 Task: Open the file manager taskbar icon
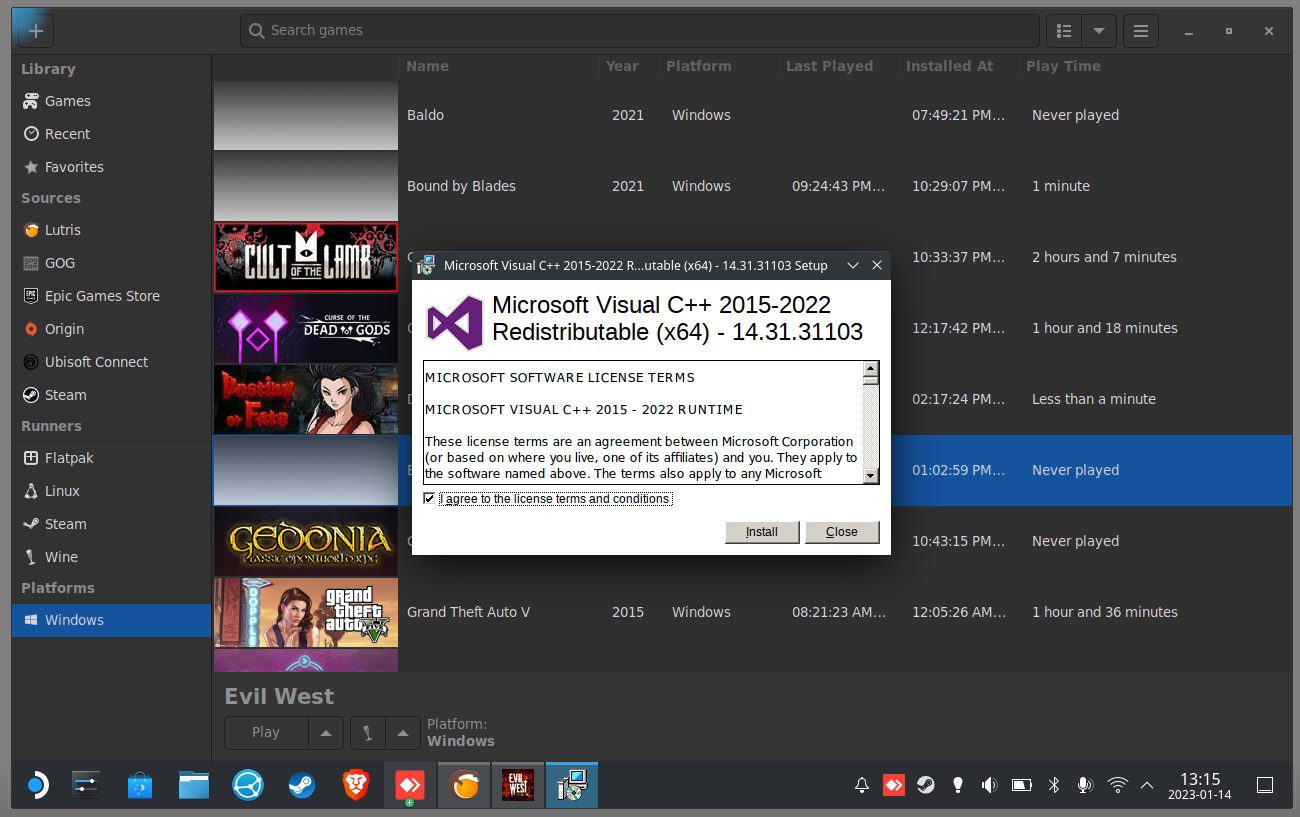coord(194,786)
